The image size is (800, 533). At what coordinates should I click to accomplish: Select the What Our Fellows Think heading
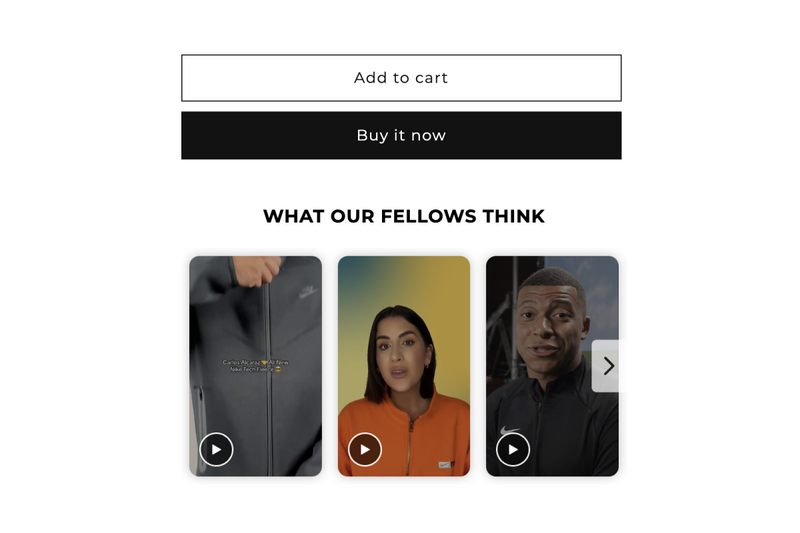click(x=404, y=216)
